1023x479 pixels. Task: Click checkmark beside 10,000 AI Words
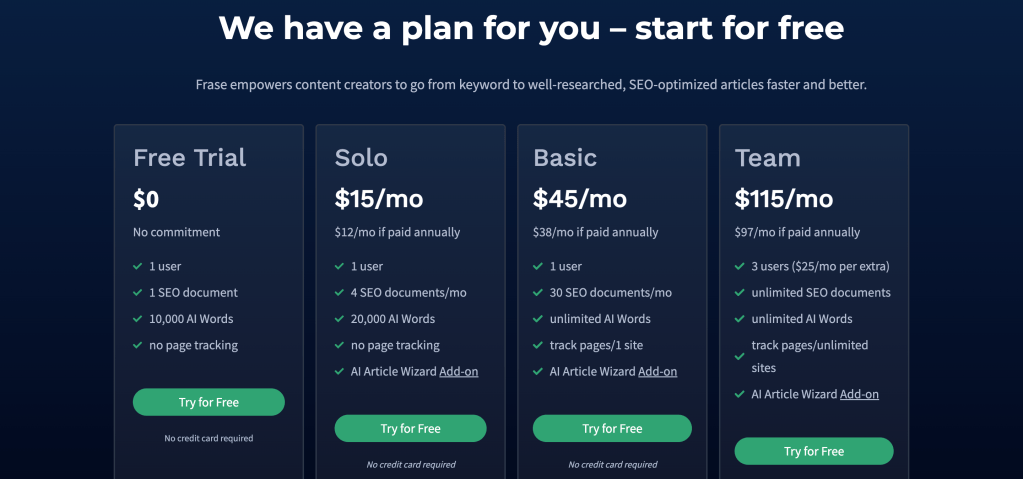(x=137, y=319)
